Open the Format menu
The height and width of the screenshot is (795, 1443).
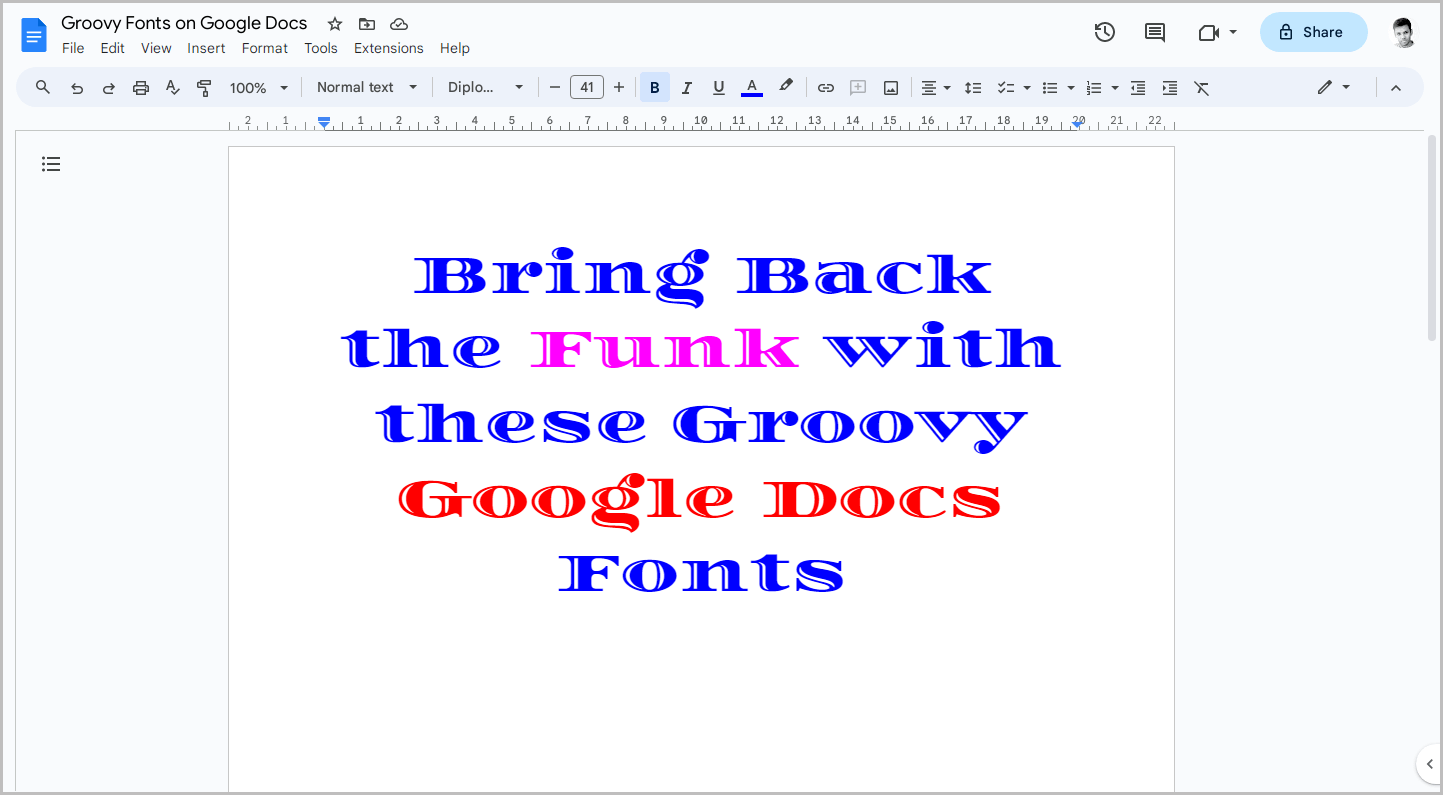(x=264, y=47)
